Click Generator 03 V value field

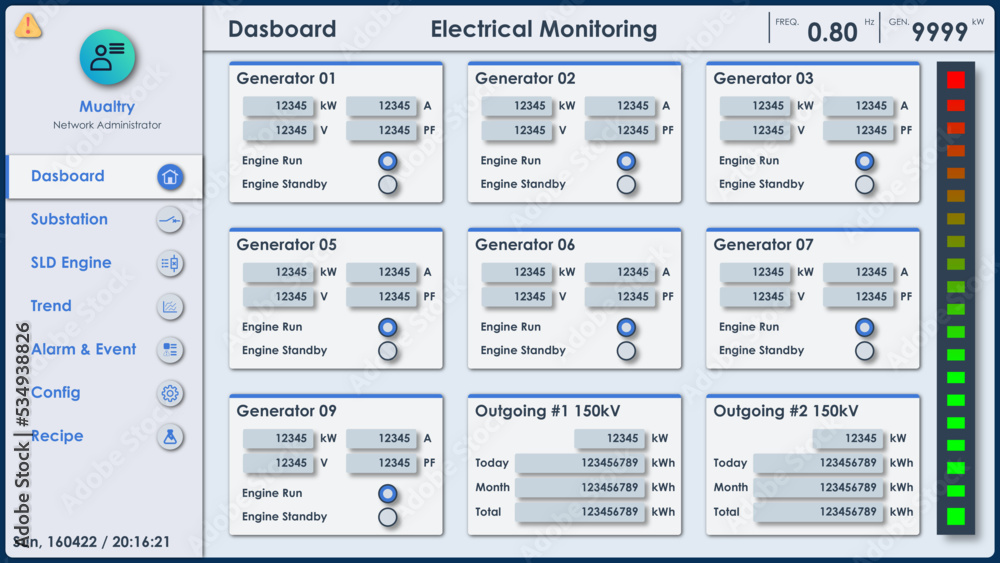(755, 130)
